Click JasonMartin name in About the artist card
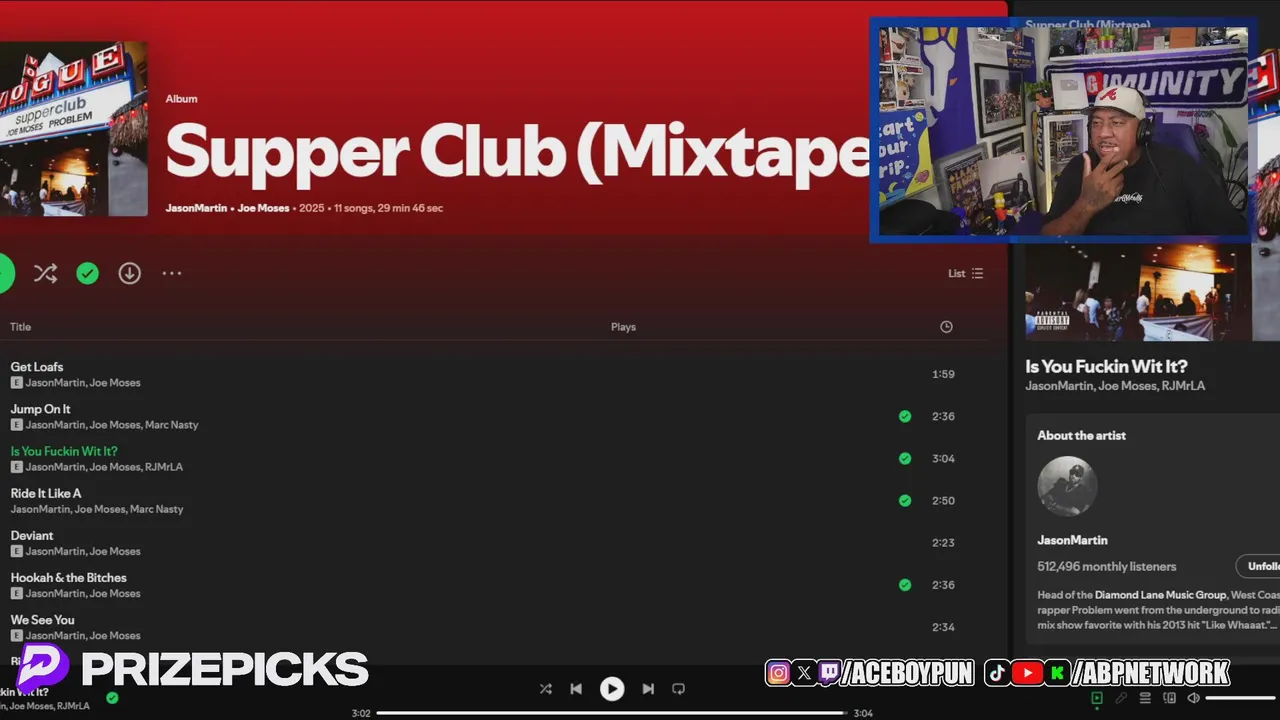The width and height of the screenshot is (1280, 720). [1072, 540]
